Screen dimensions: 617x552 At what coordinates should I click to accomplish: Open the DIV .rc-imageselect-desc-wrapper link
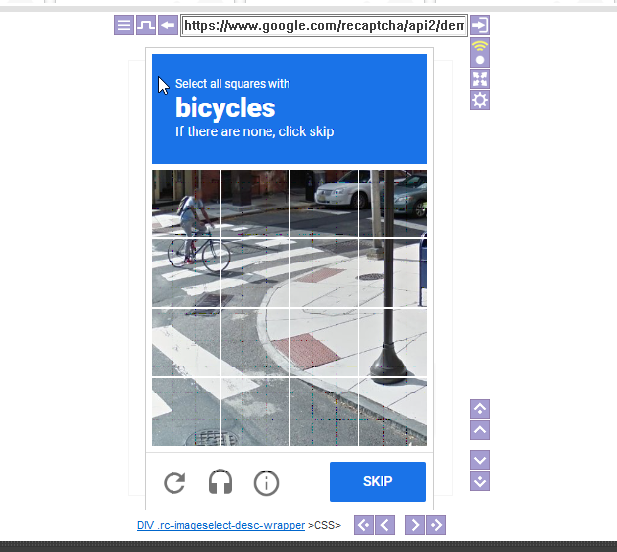(221, 525)
